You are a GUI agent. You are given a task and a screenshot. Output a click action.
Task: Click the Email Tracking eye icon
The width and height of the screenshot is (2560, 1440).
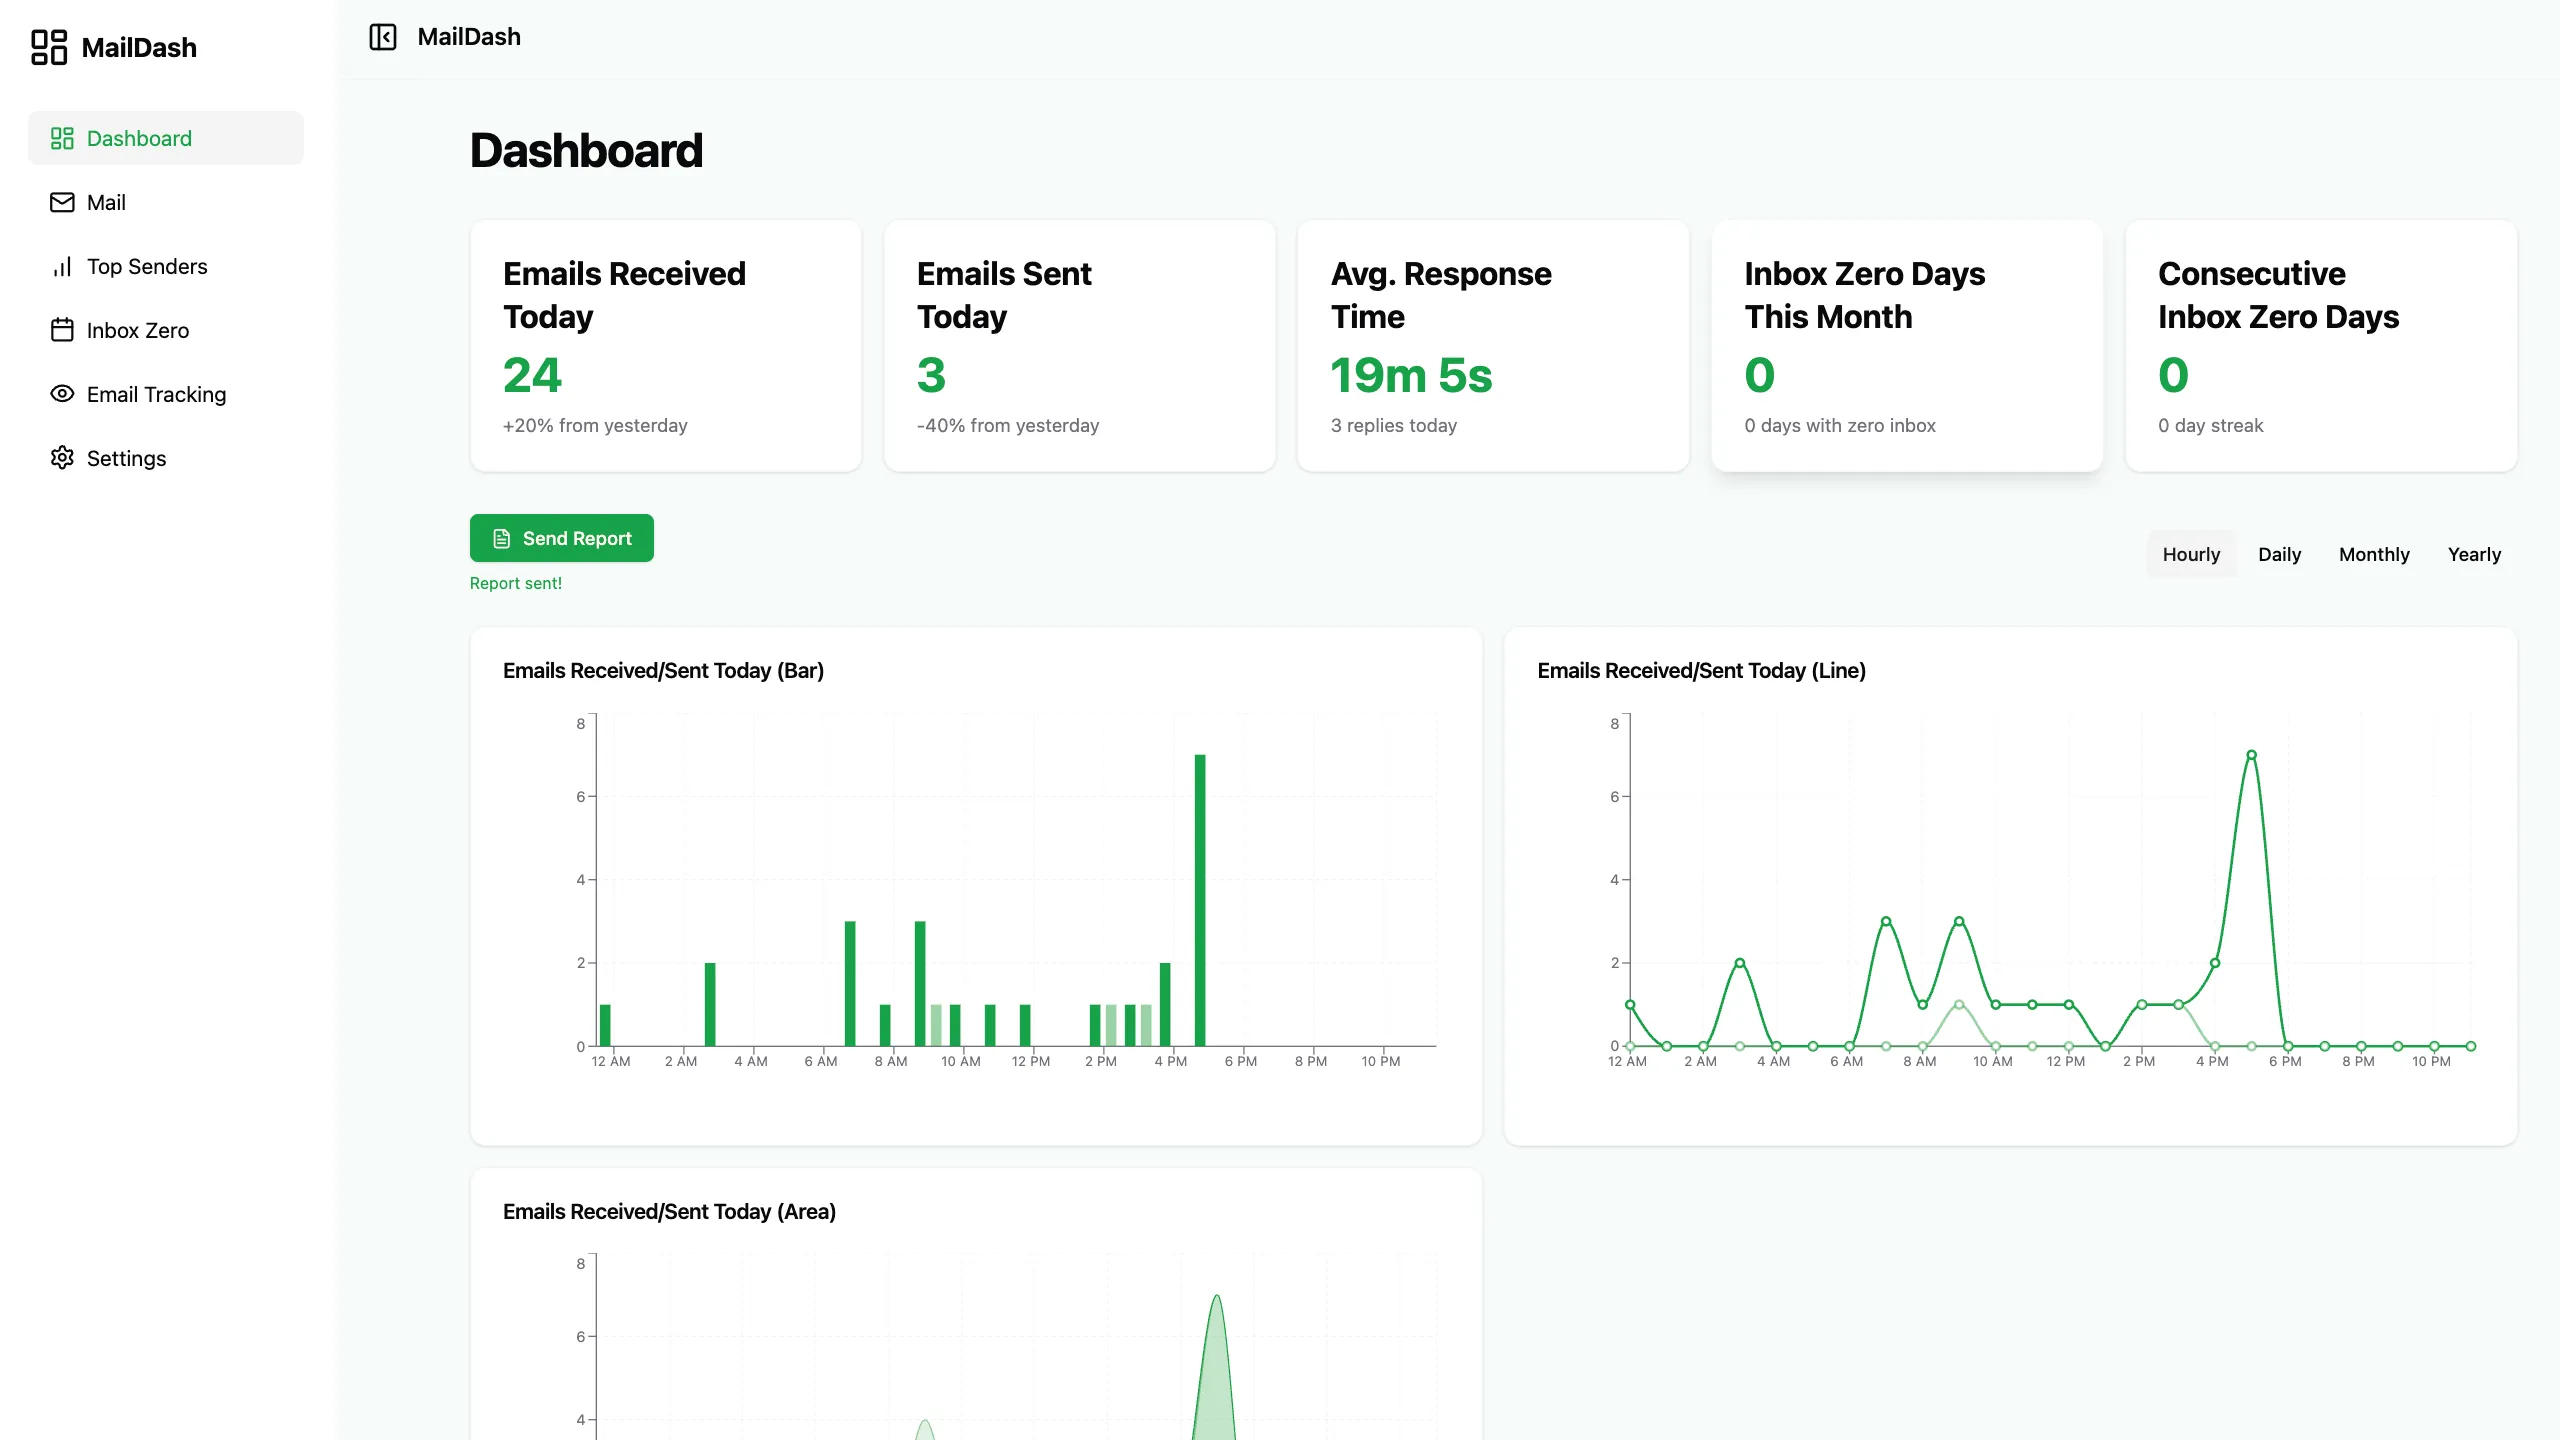pyautogui.click(x=62, y=394)
